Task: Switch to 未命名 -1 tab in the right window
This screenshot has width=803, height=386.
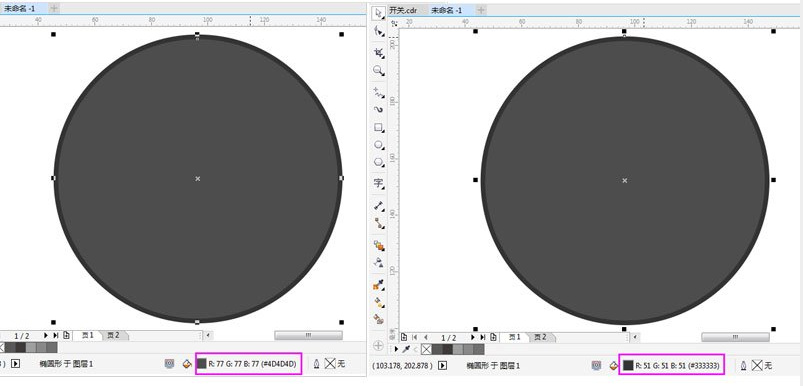Action: coord(446,10)
